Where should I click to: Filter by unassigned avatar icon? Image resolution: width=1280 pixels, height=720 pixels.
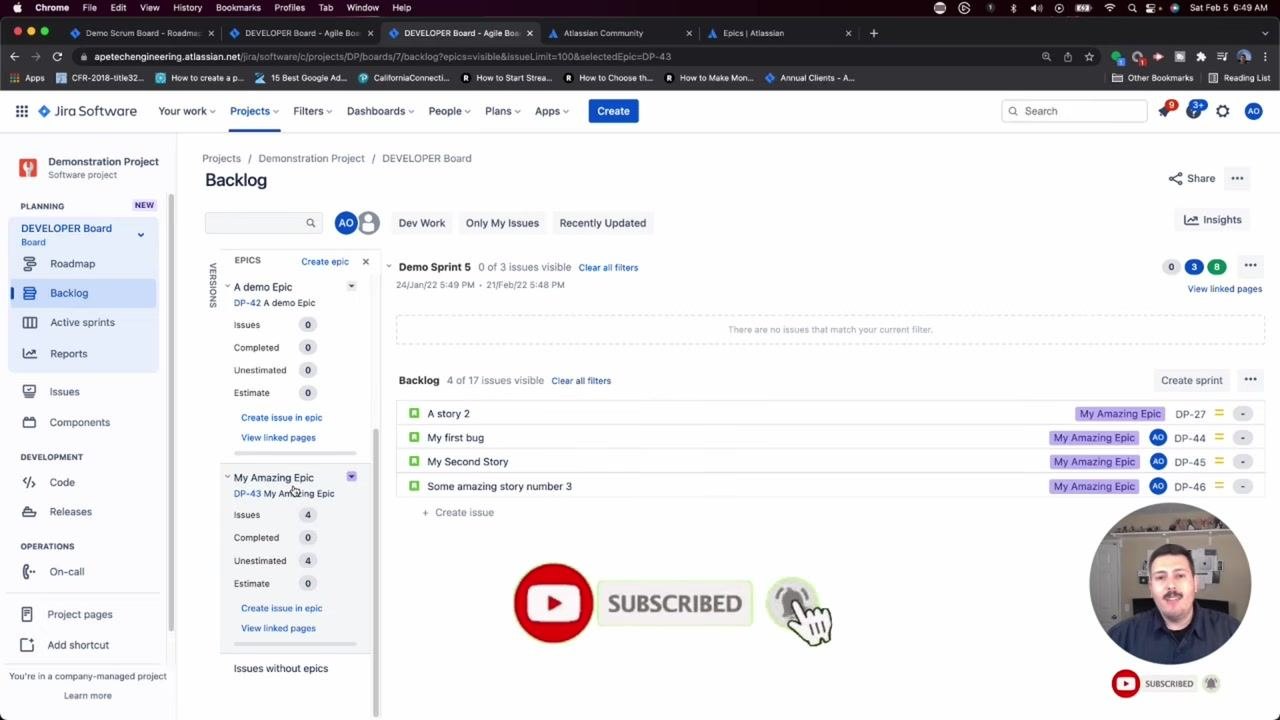(369, 223)
